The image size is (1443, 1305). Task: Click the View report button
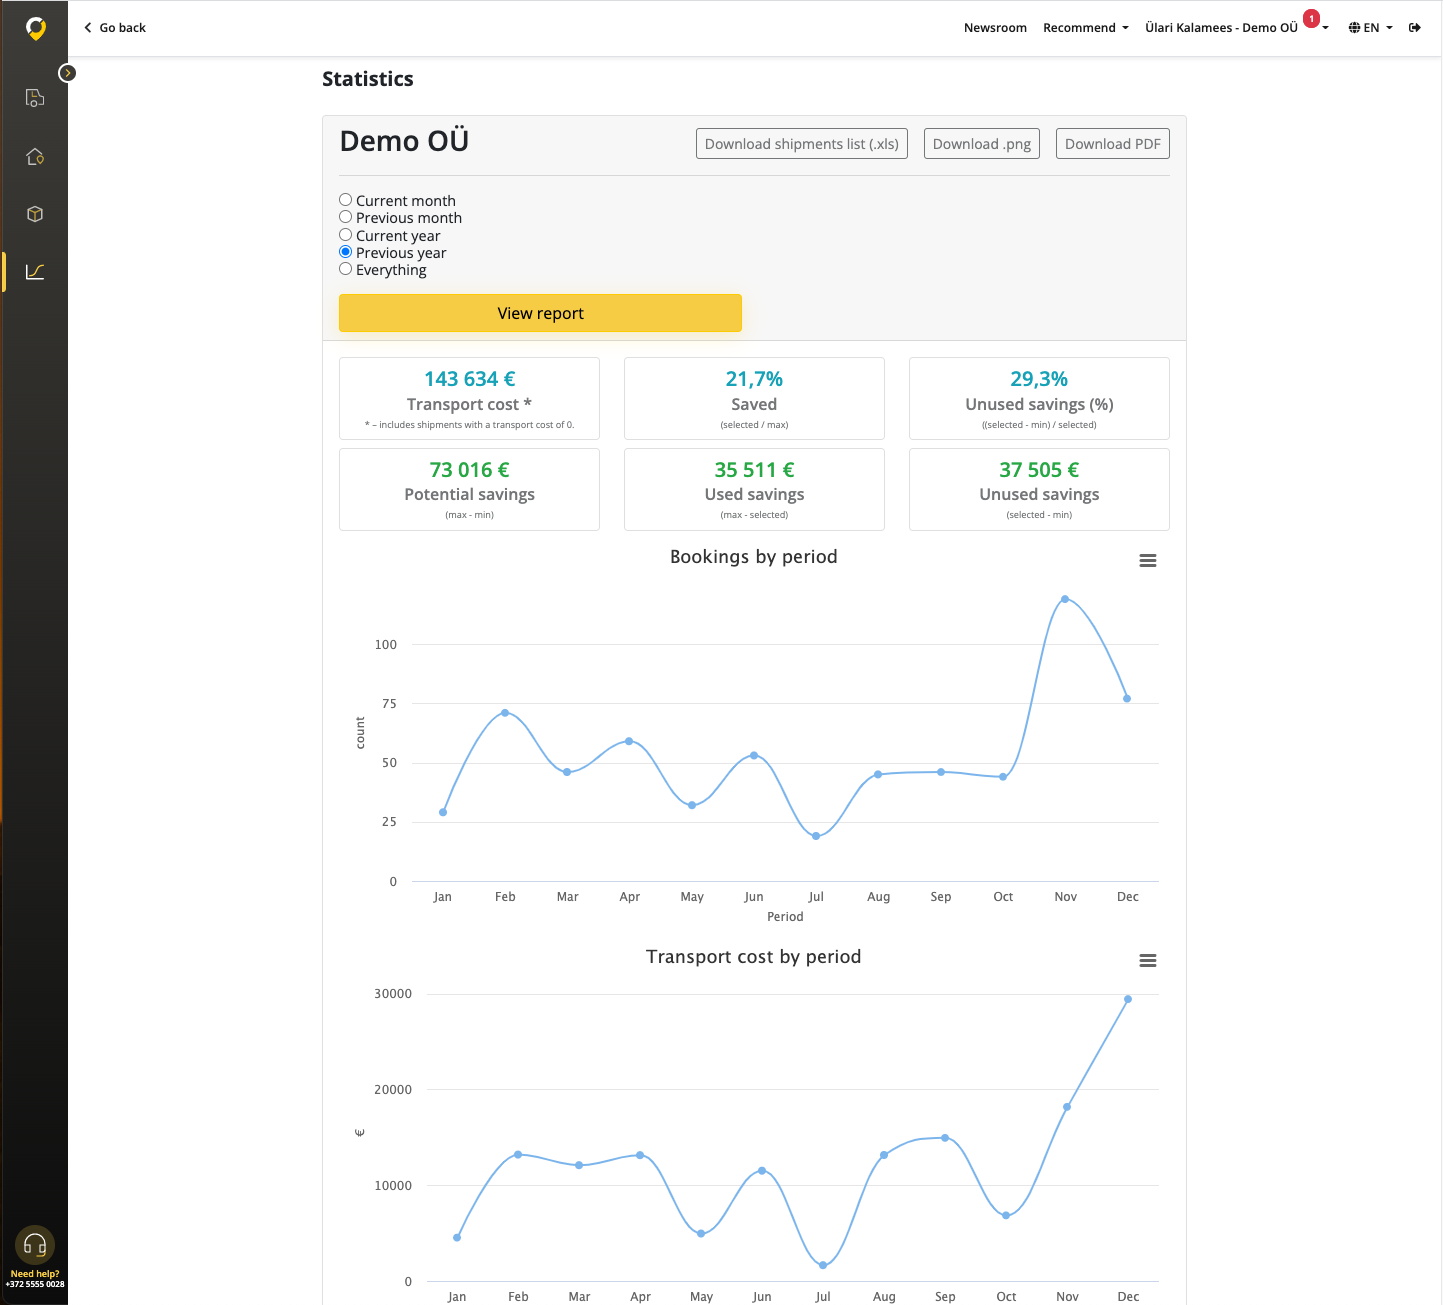coord(540,313)
